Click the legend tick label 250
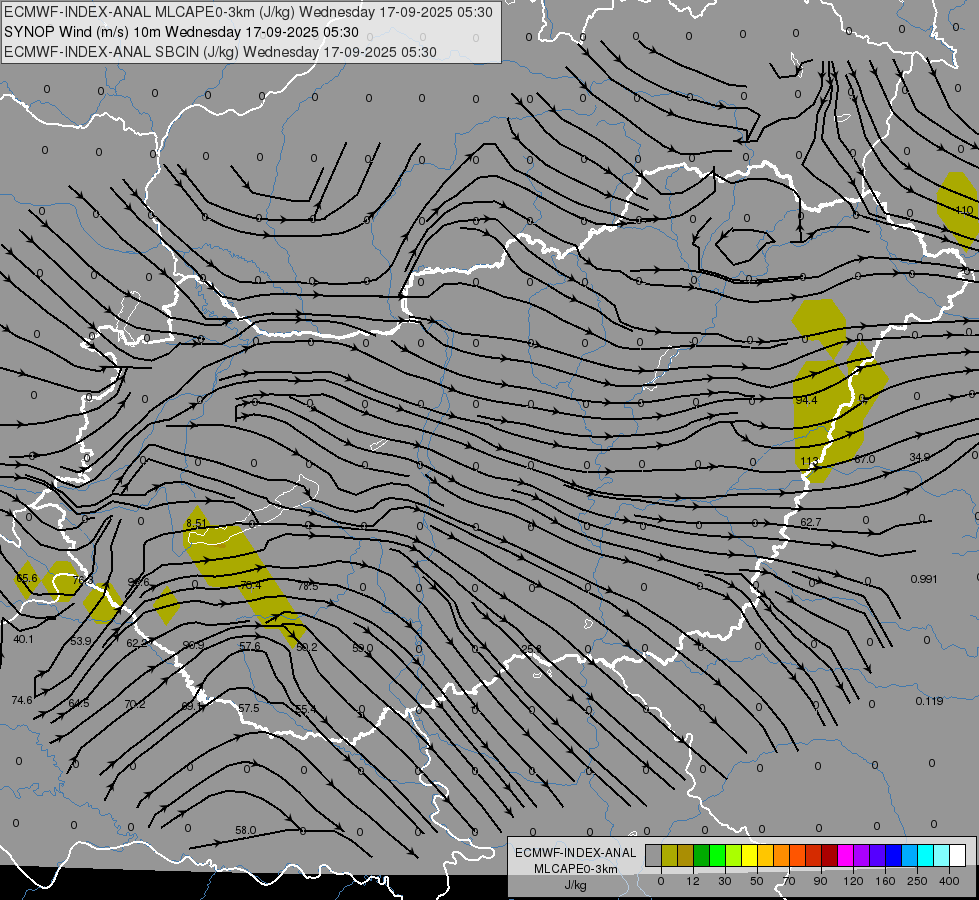Image resolution: width=979 pixels, height=900 pixels. pyautogui.click(x=917, y=881)
